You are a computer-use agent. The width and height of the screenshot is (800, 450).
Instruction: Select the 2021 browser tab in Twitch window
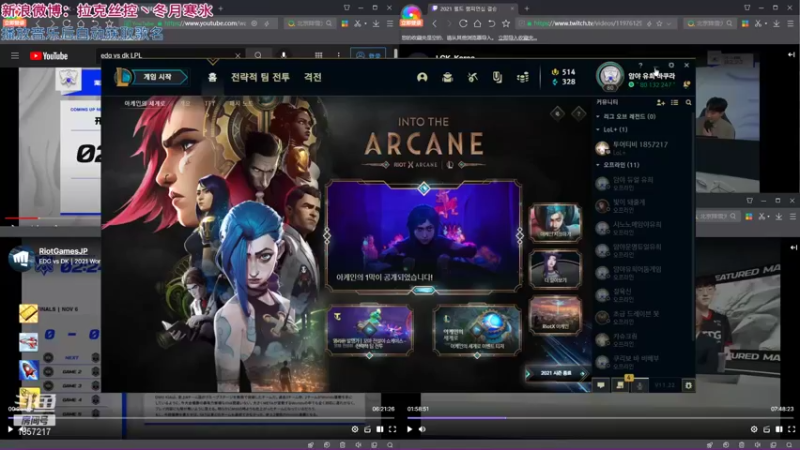tap(473, 8)
